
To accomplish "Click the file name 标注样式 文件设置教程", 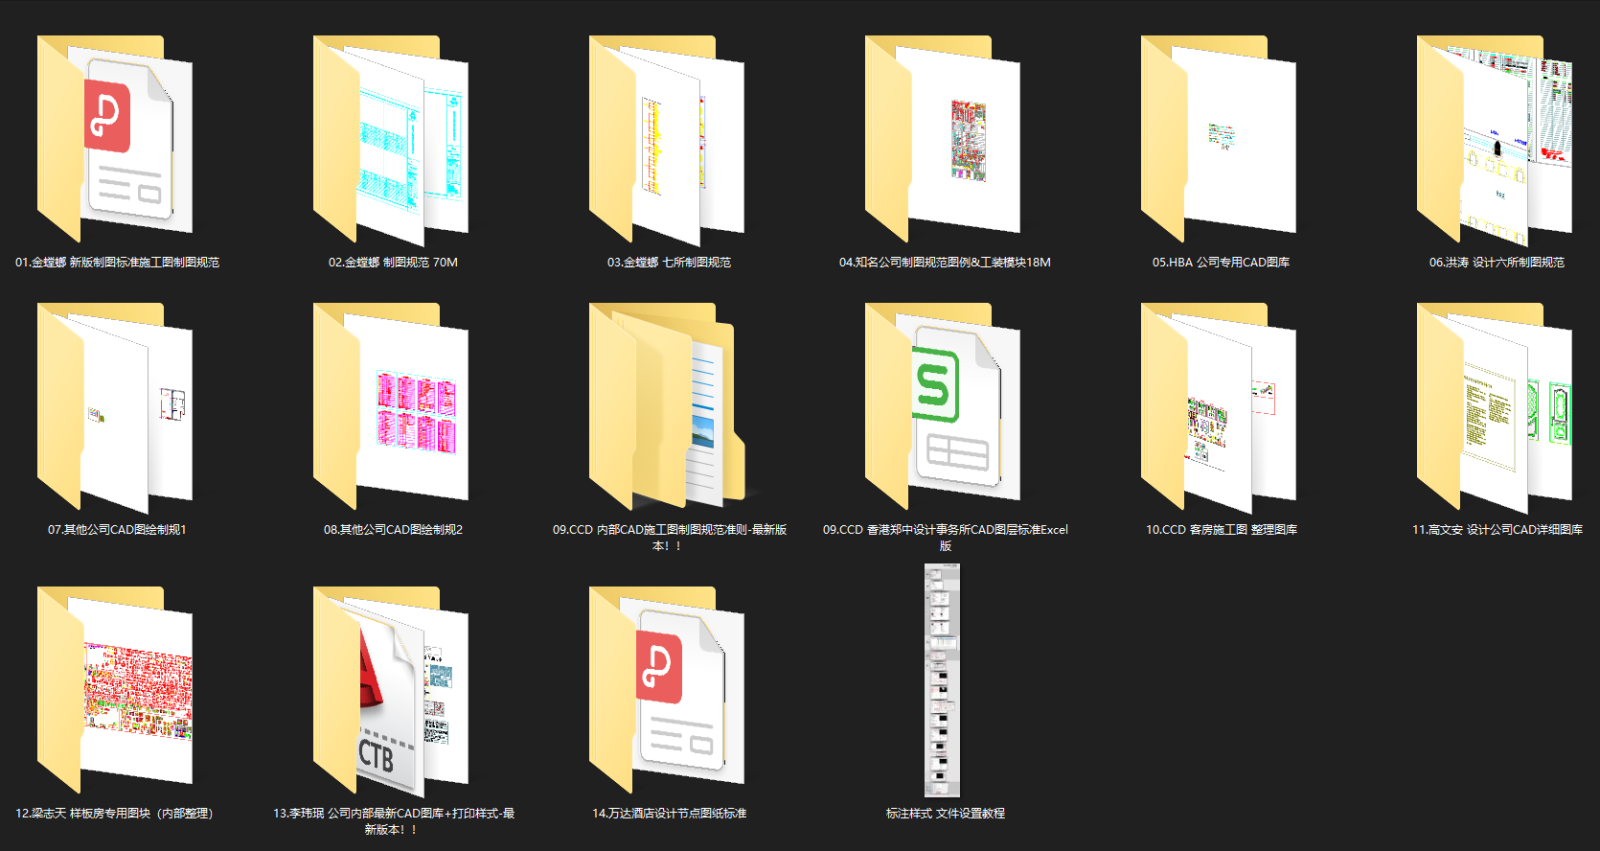I will coord(945,813).
